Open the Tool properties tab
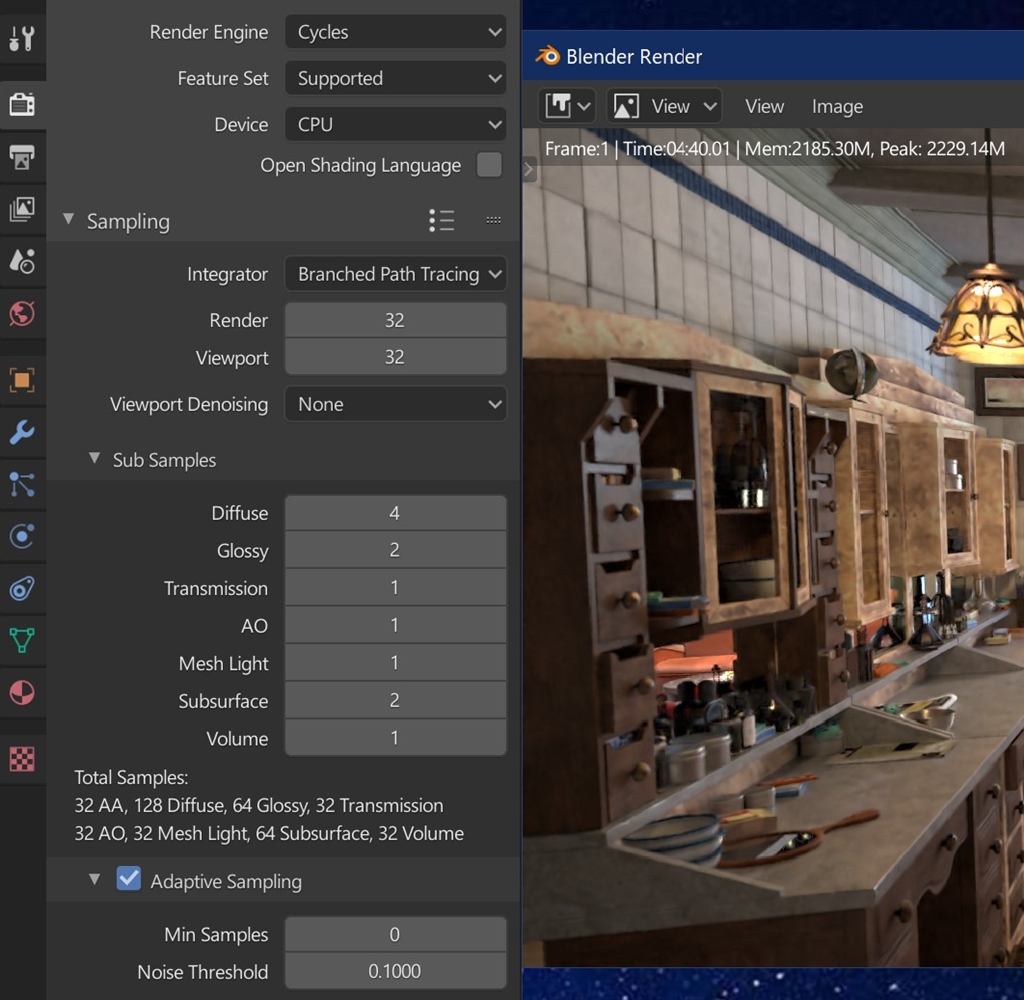The width and height of the screenshot is (1024, 1000). point(22,39)
